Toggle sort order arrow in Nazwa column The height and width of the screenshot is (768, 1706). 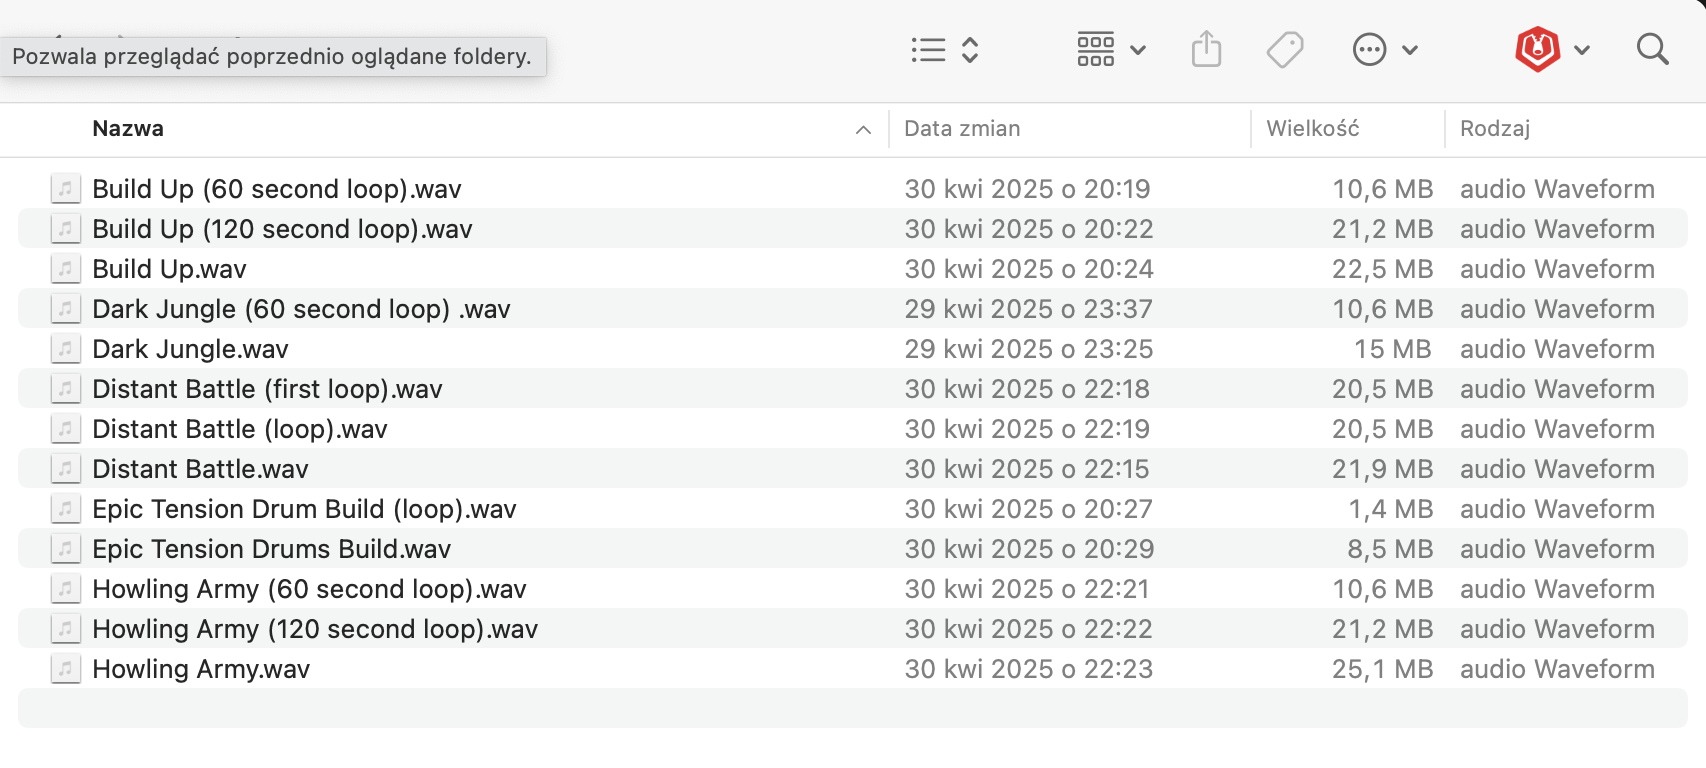[863, 130]
